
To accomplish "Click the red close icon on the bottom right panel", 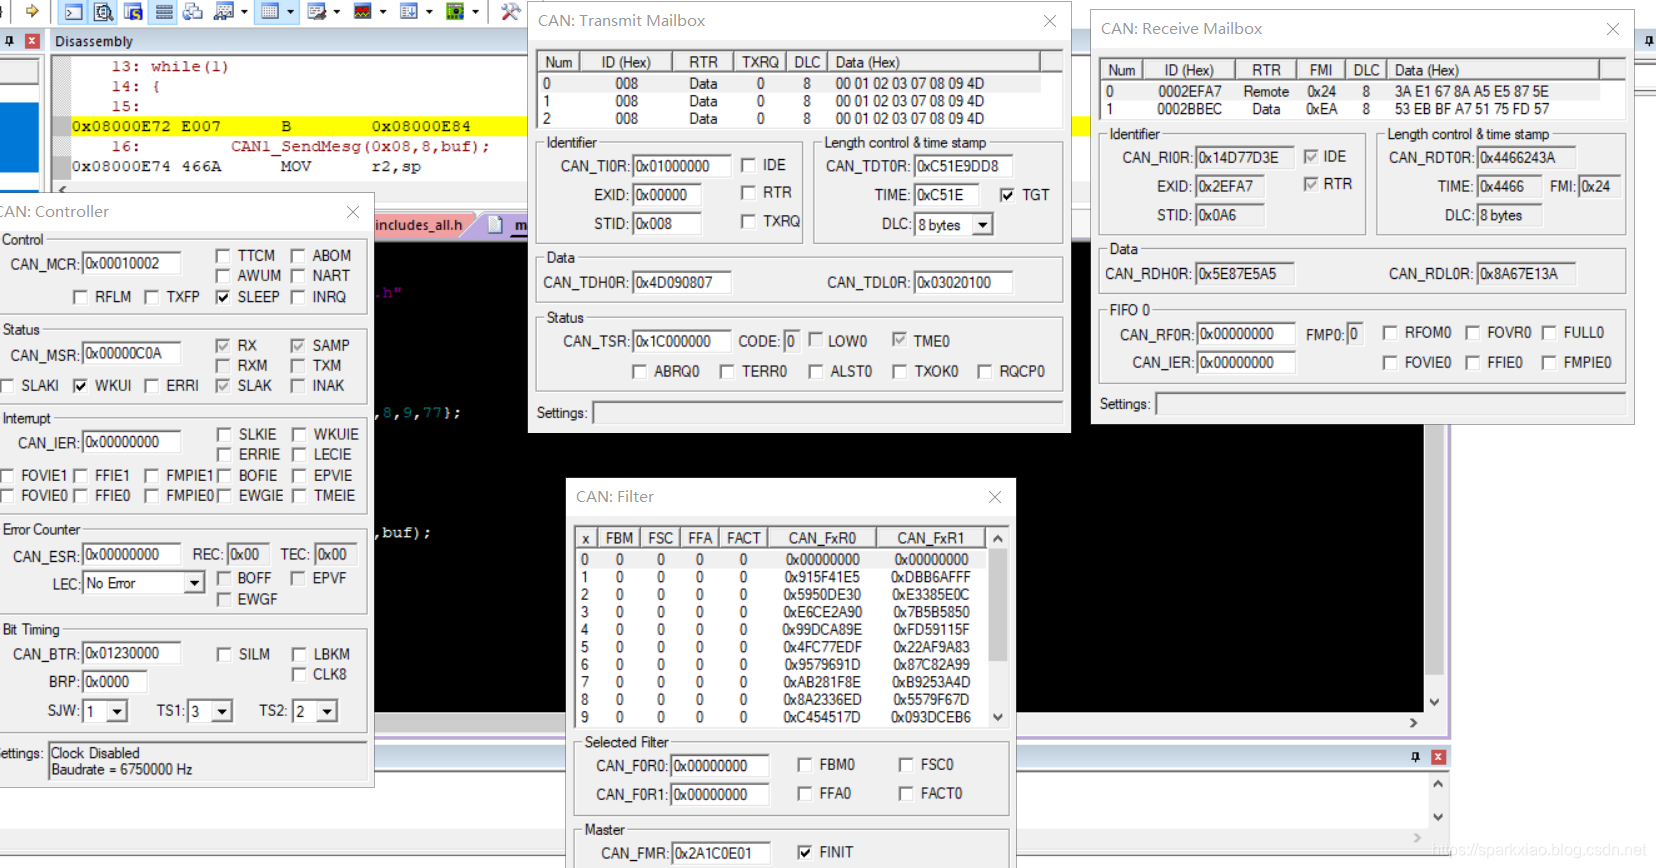I will click(1438, 757).
